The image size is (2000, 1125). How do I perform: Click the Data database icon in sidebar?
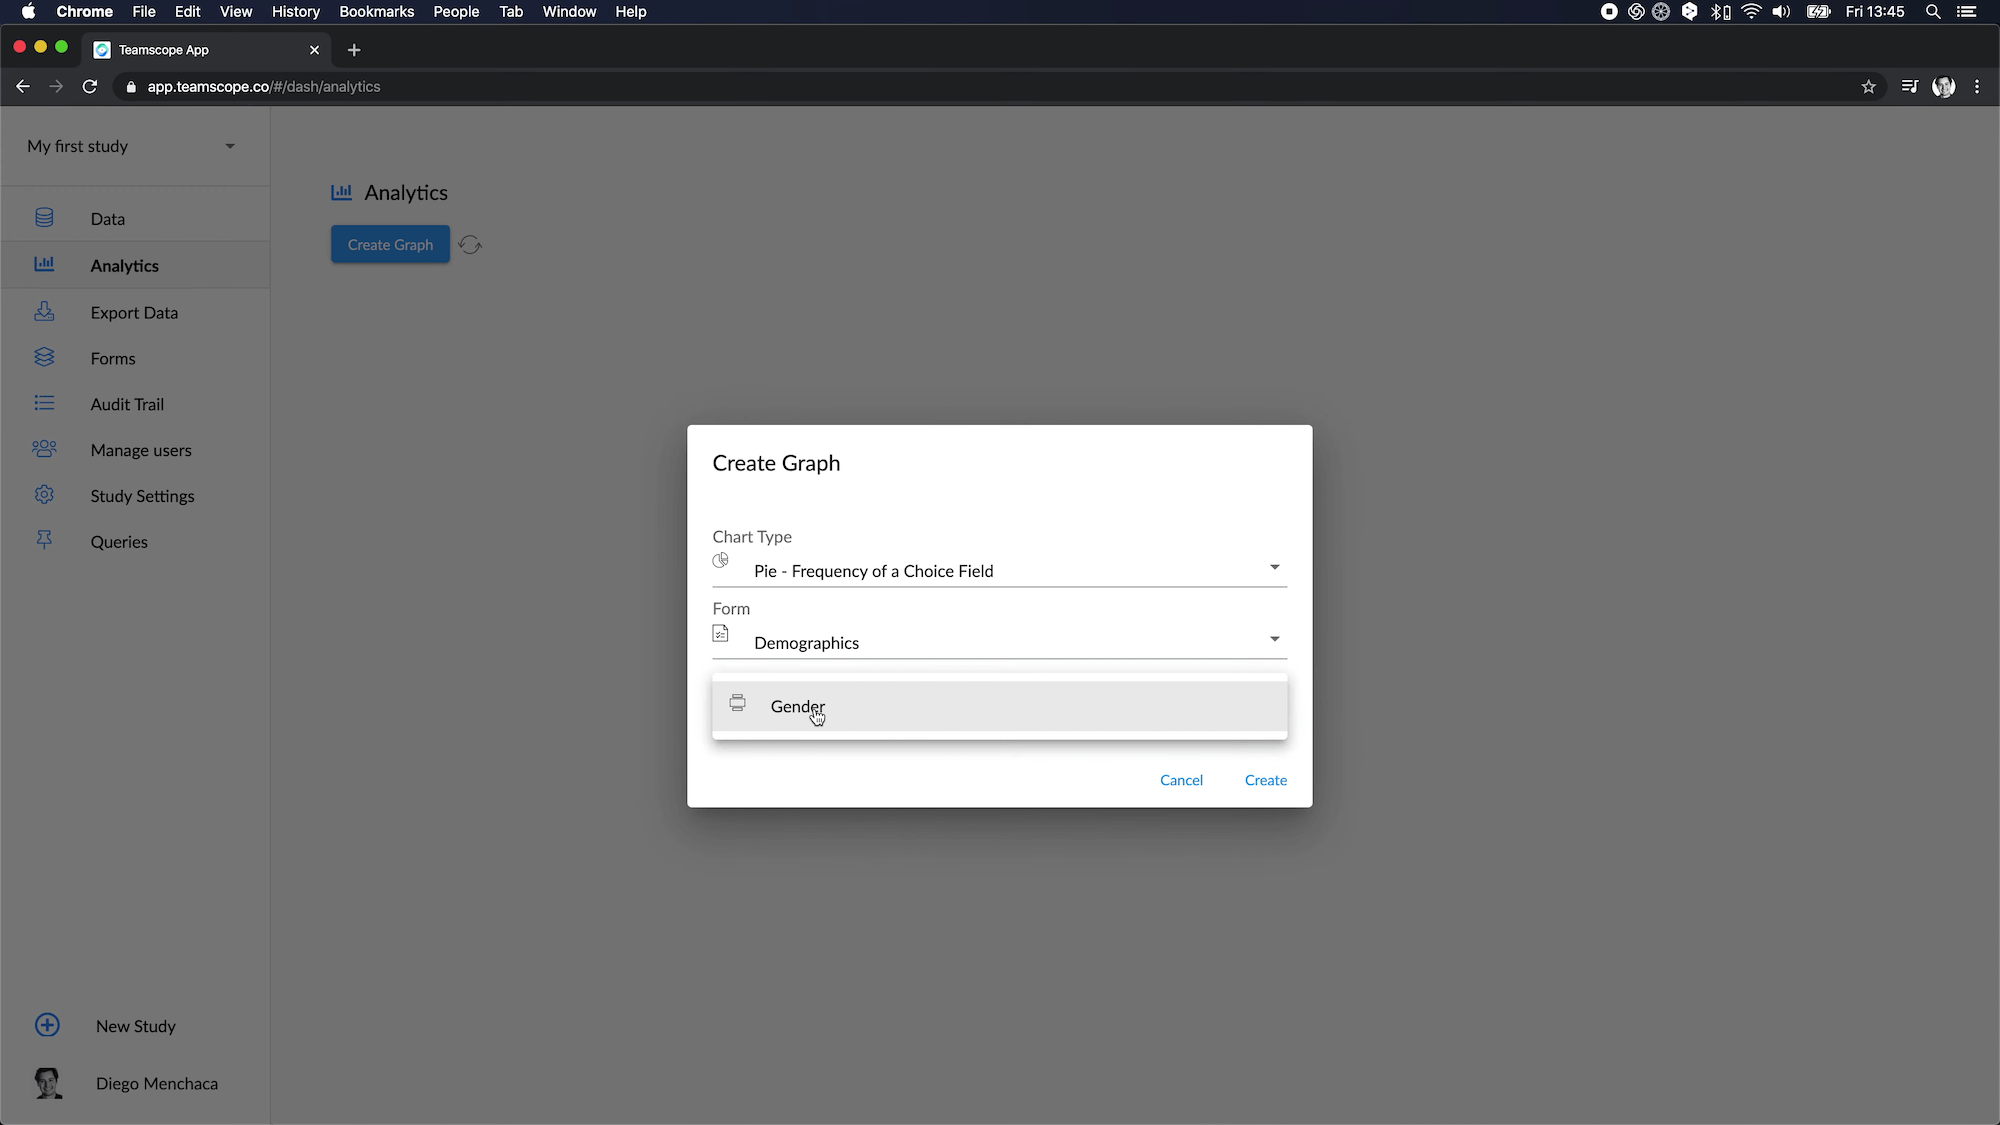[44, 218]
